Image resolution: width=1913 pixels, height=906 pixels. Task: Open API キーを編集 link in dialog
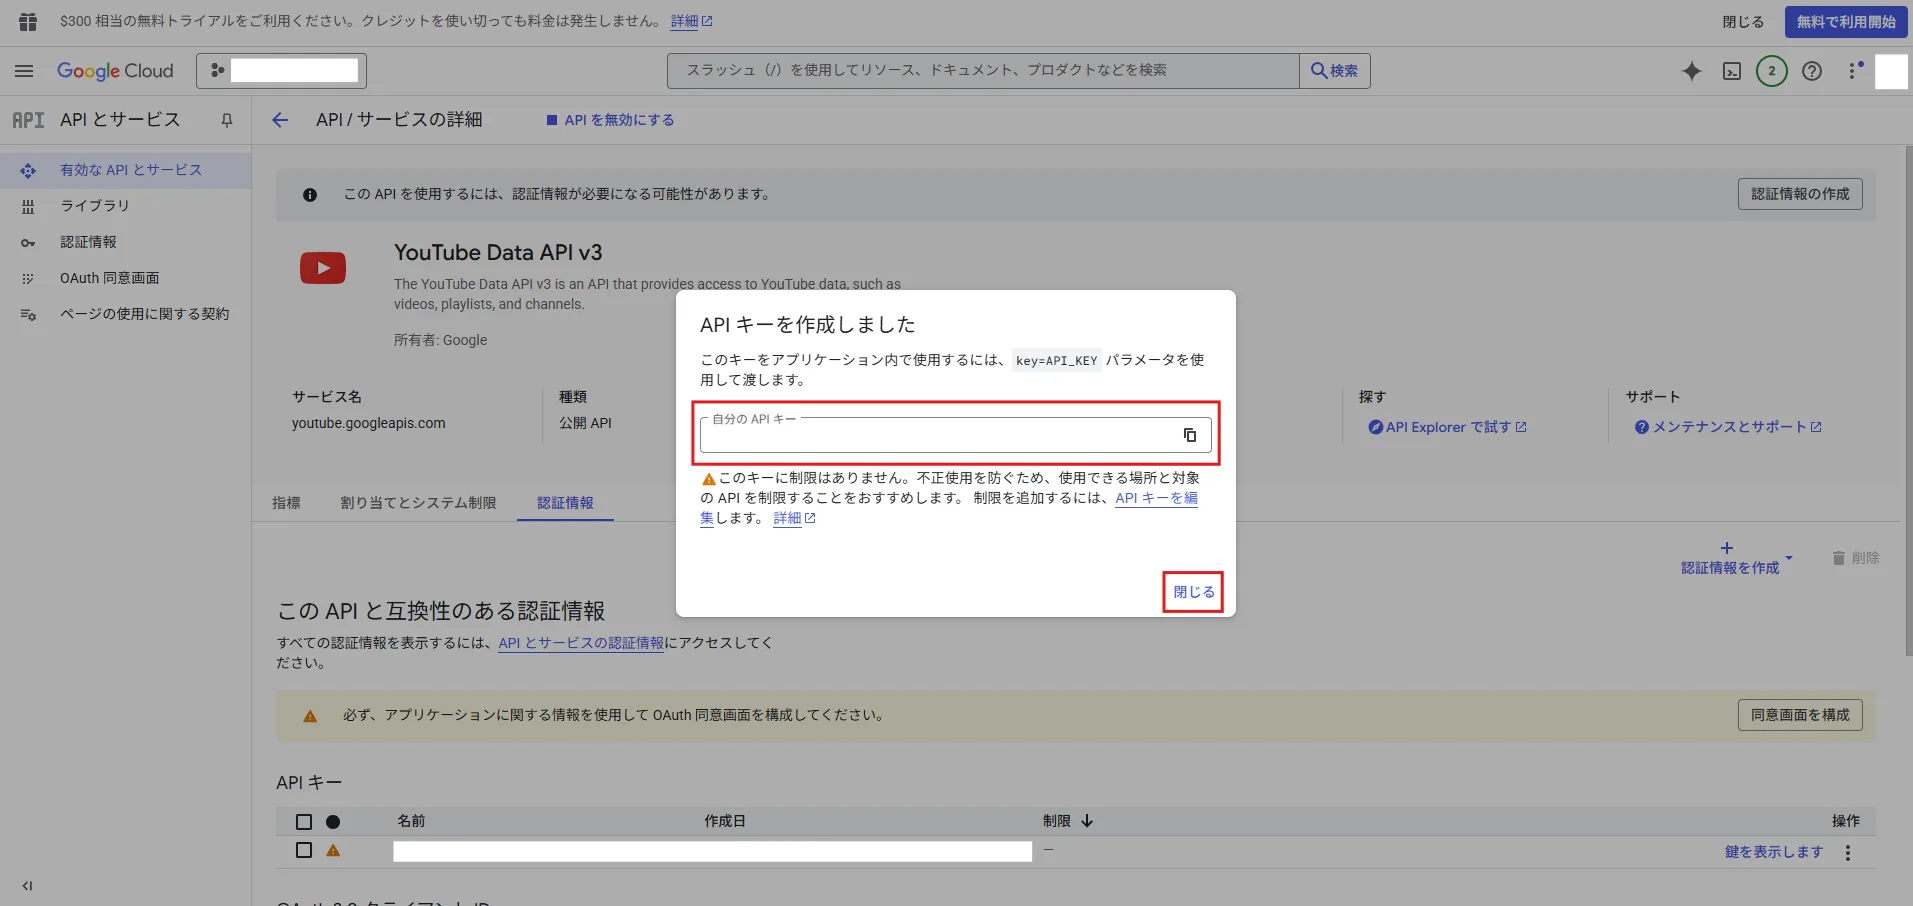pos(1156,498)
